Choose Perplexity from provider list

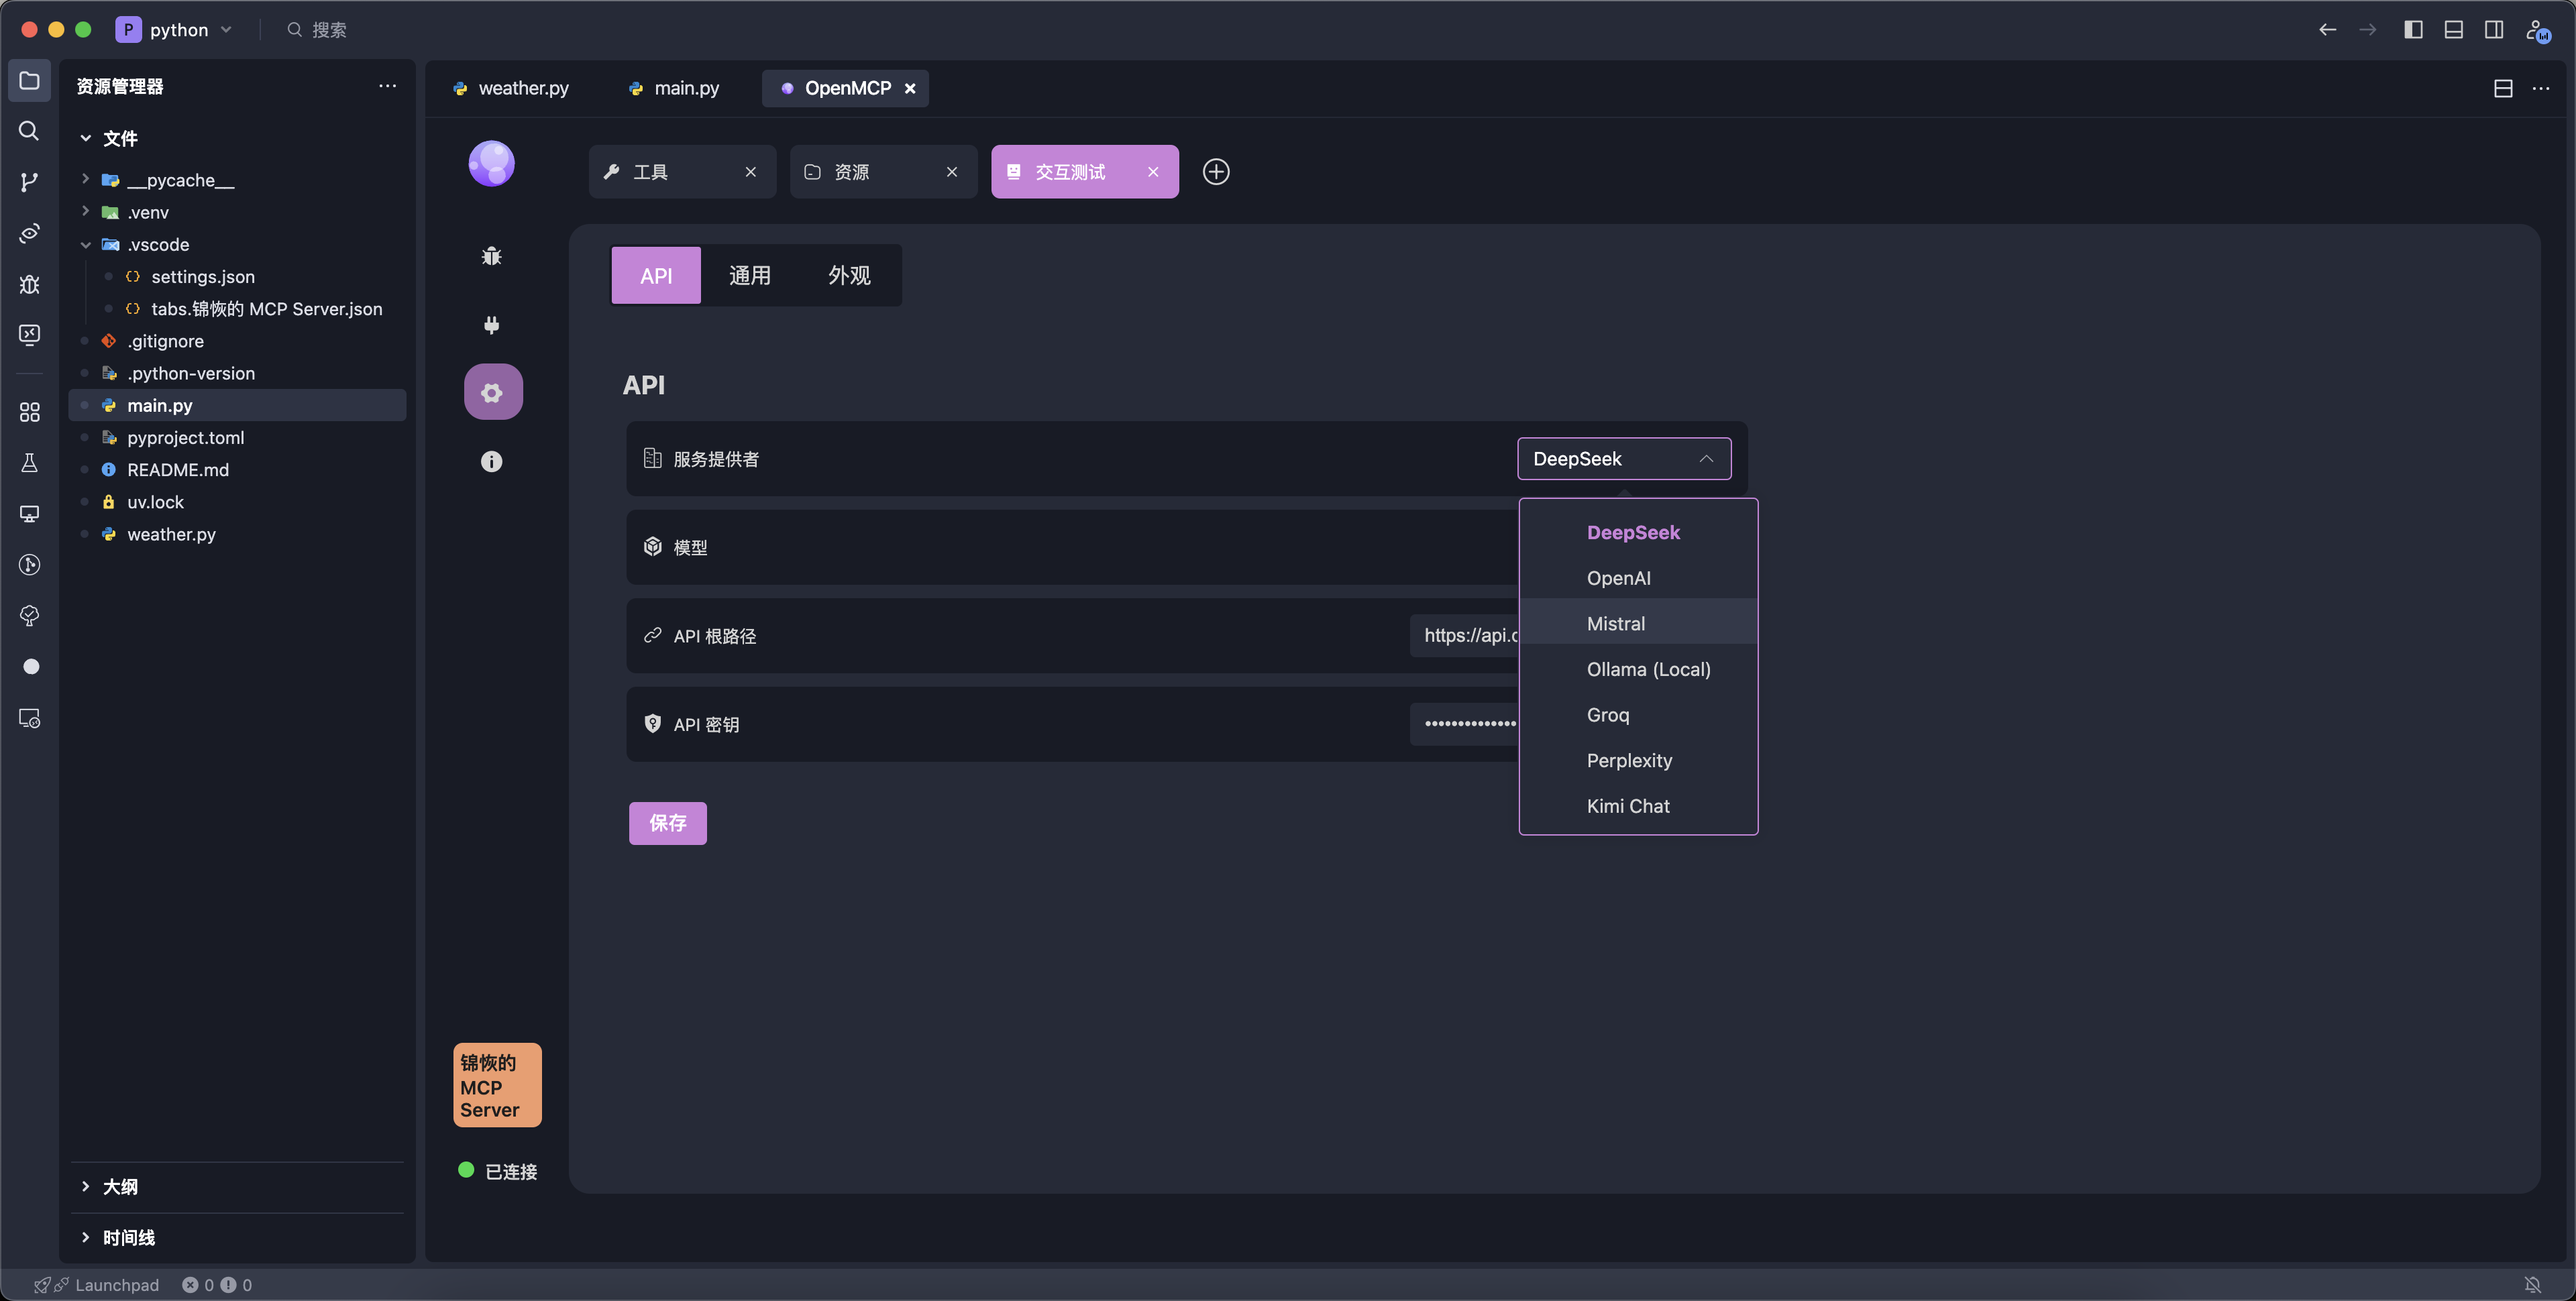coord(1638,760)
